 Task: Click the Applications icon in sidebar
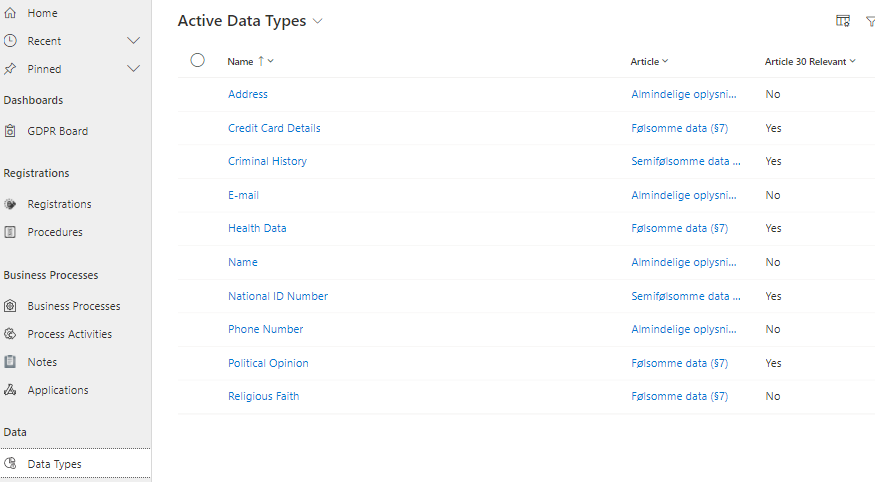point(10,390)
